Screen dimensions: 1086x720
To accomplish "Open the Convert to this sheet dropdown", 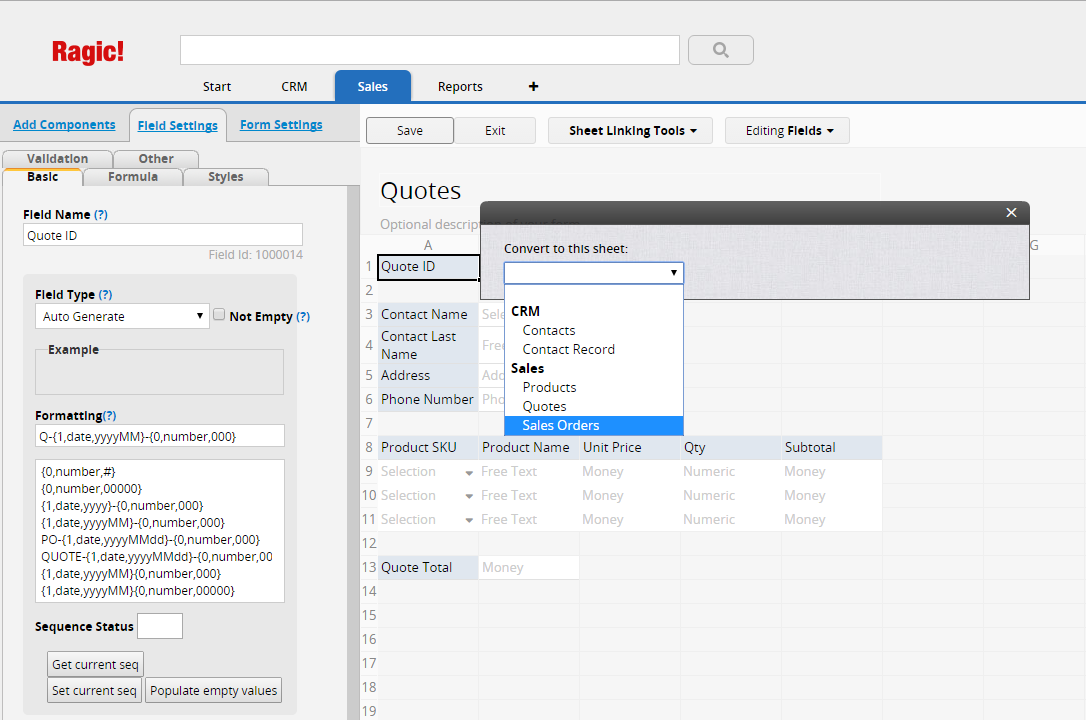I will [x=594, y=273].
